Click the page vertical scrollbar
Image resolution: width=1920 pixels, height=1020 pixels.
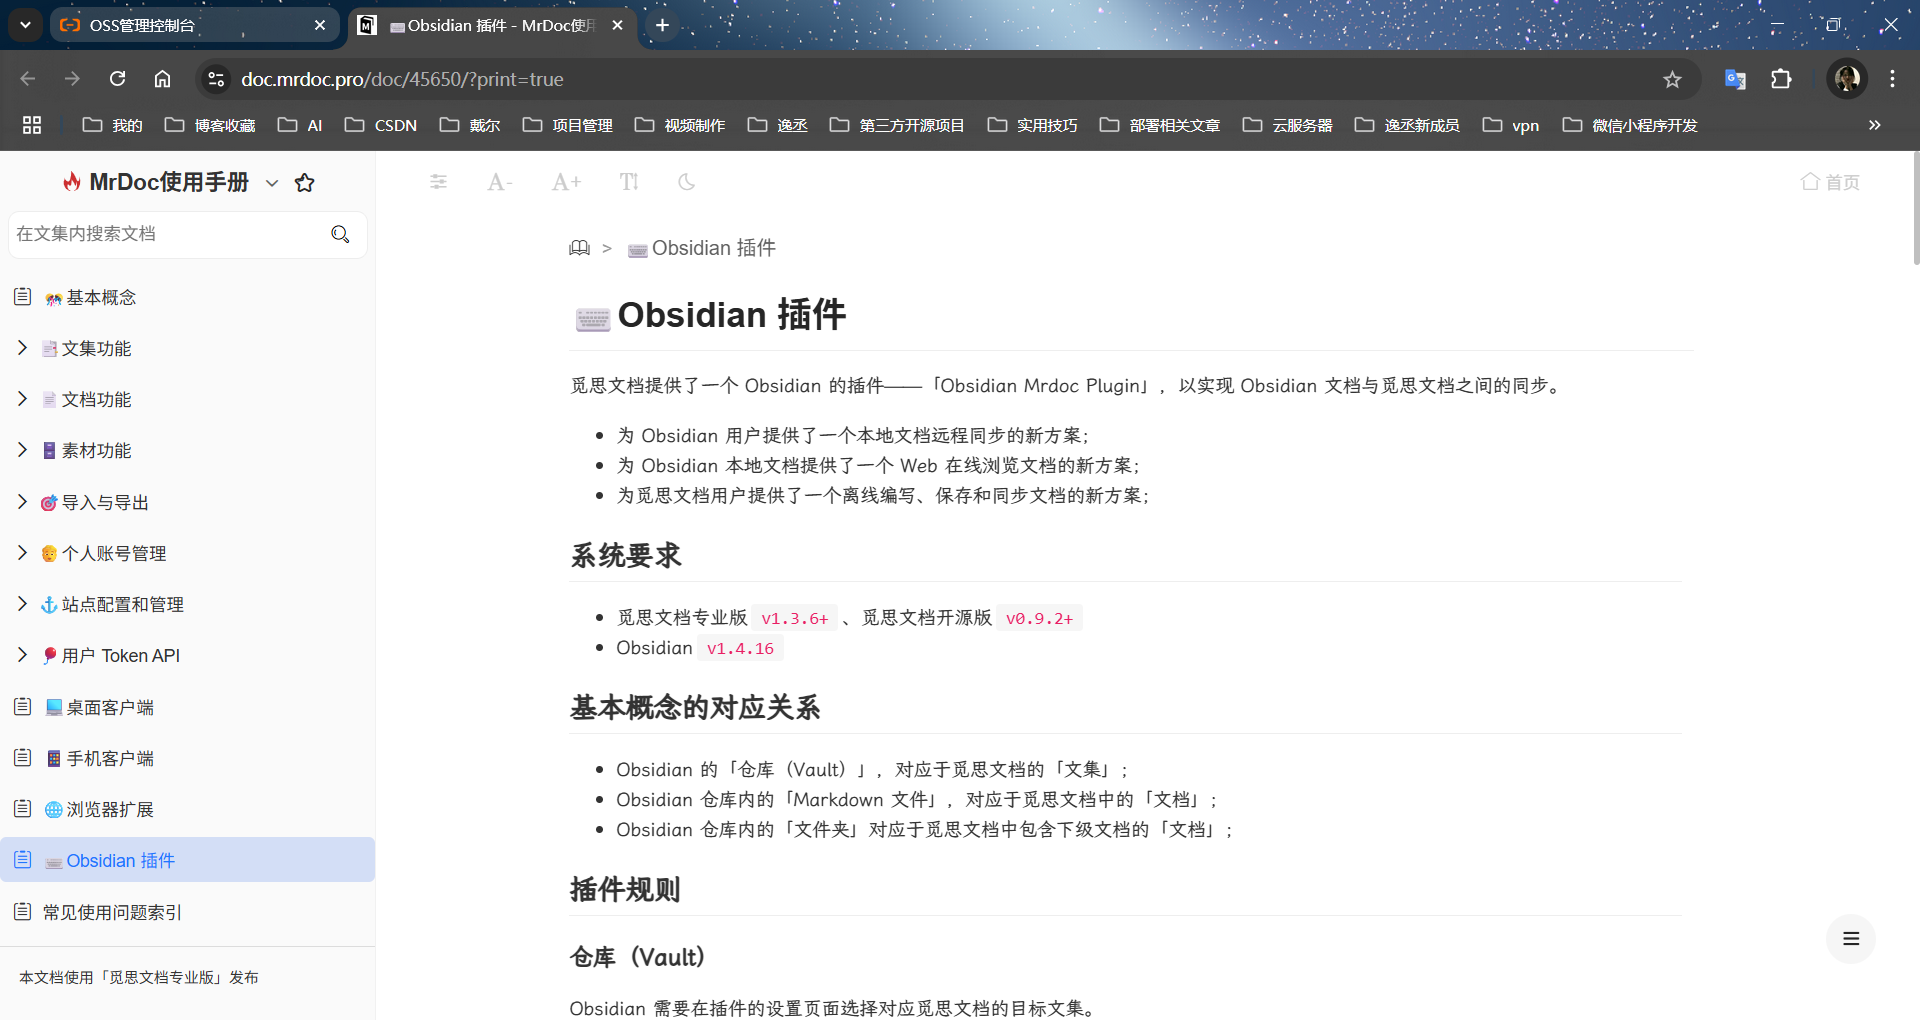[1915, 208]
